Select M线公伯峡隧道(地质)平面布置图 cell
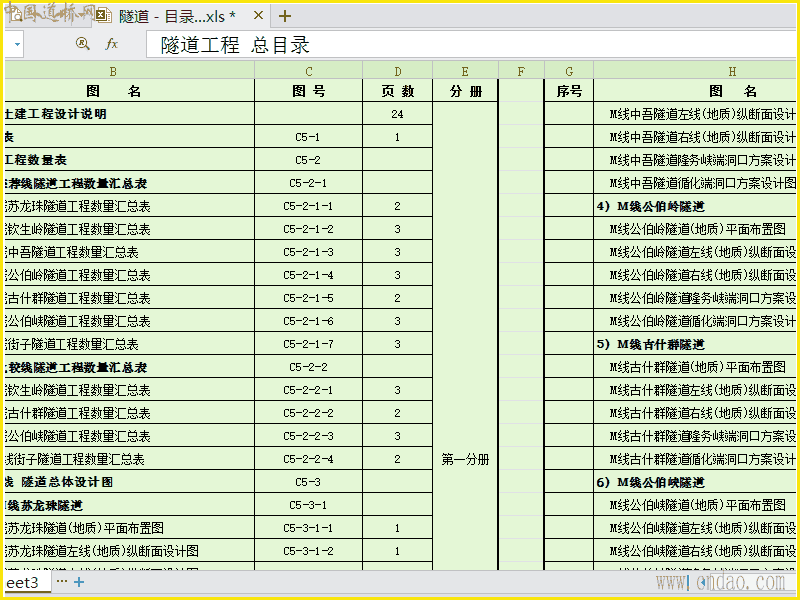This screenshot has height=600, width=800. (x=695, y=505)
